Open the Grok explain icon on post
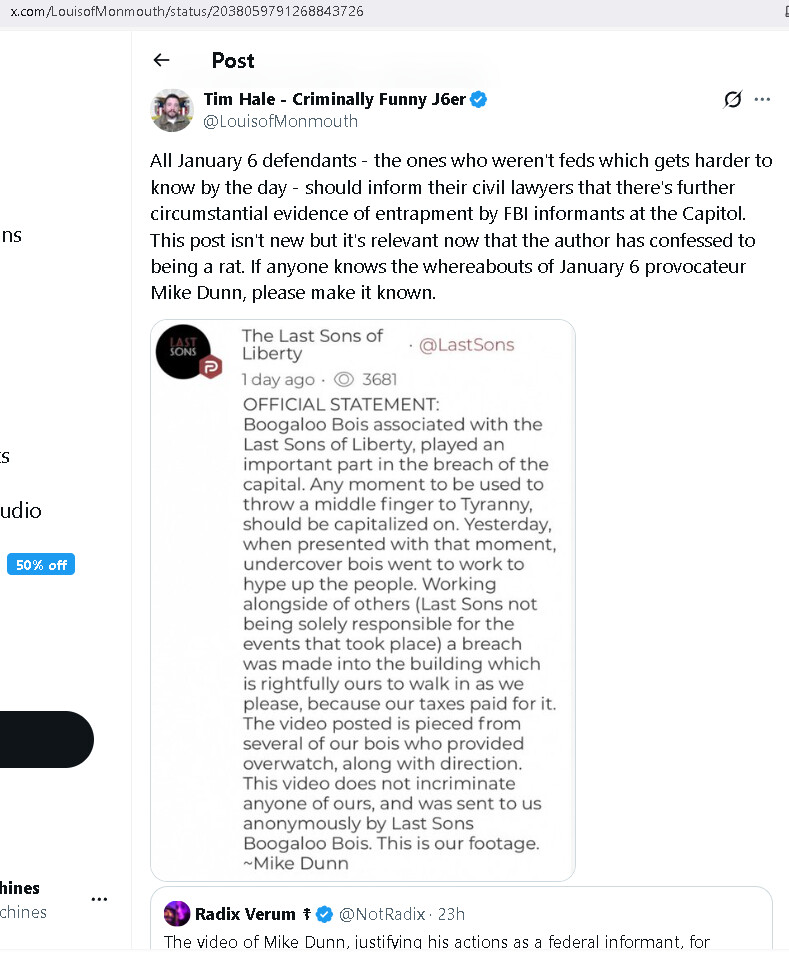 733,99
